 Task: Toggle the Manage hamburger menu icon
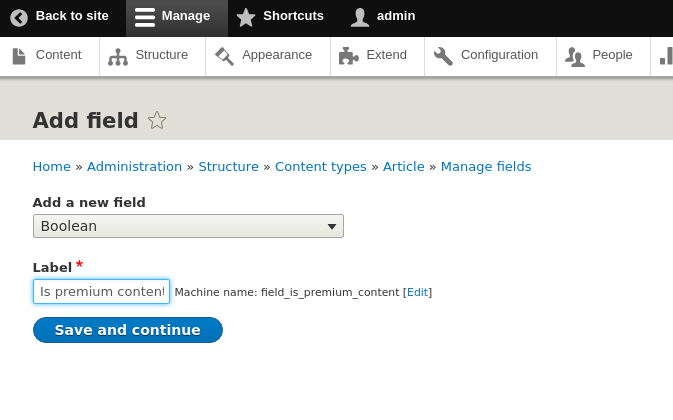[145, 18]
